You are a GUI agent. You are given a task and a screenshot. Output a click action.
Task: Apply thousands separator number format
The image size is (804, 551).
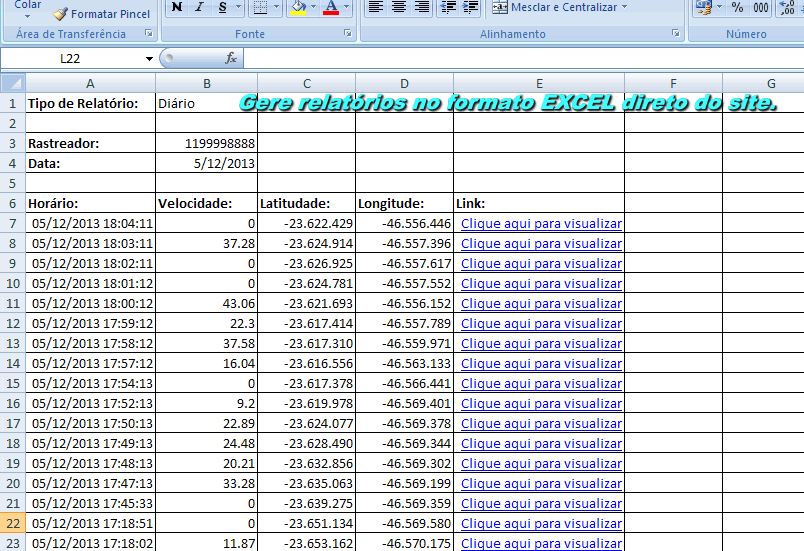point(761,7)
